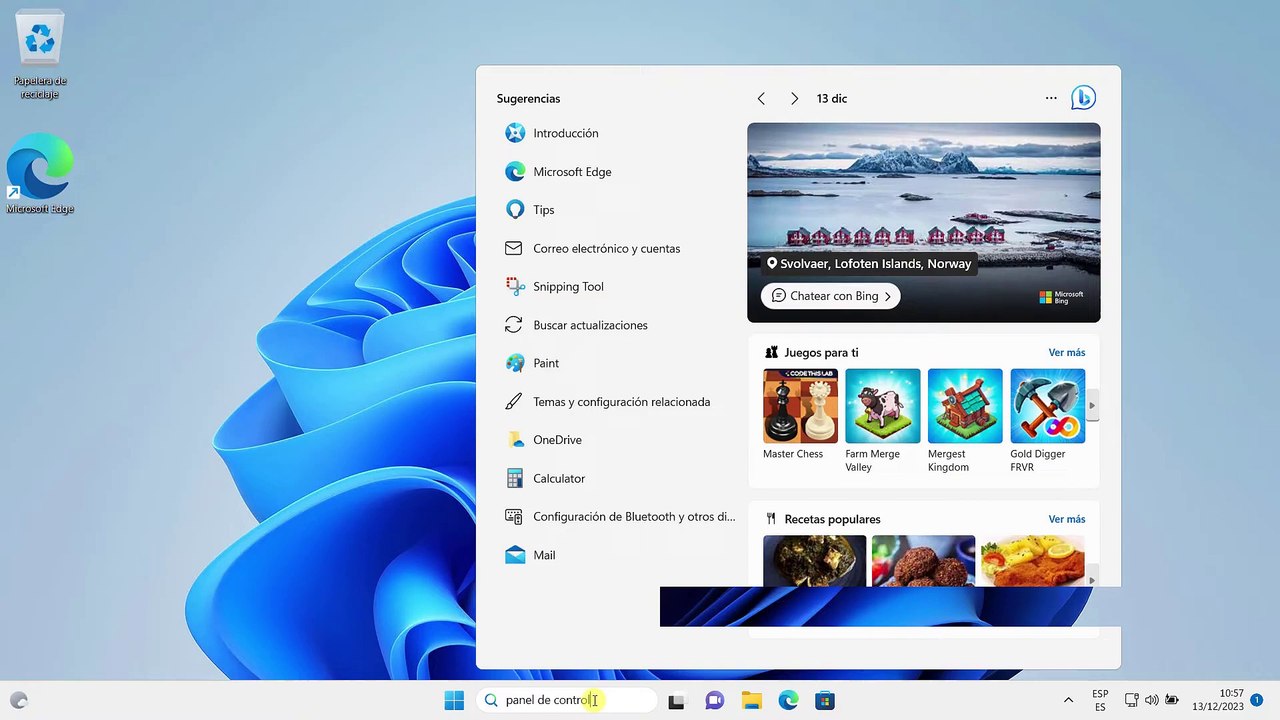
Task: Select Papelera de reciclaje desktop icon
Action: click(40, 55)
